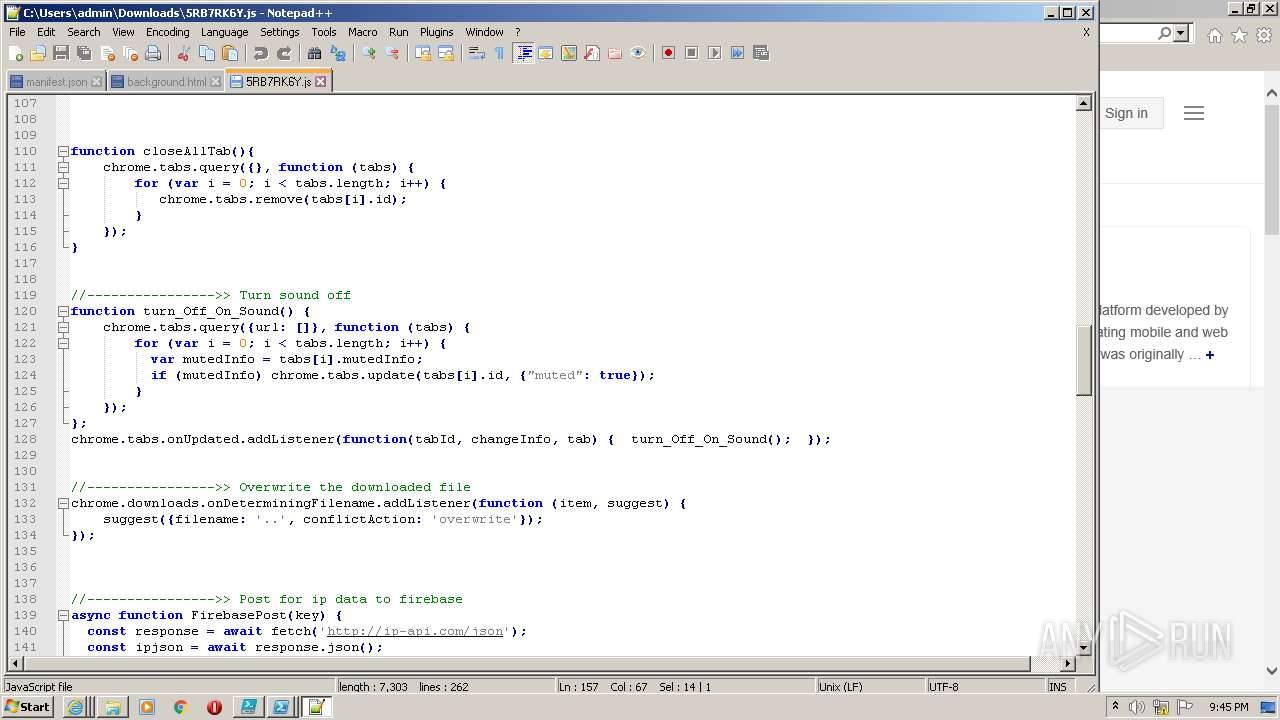Paste the clipboard with the Paste toolbar icon

click(230, 53)
